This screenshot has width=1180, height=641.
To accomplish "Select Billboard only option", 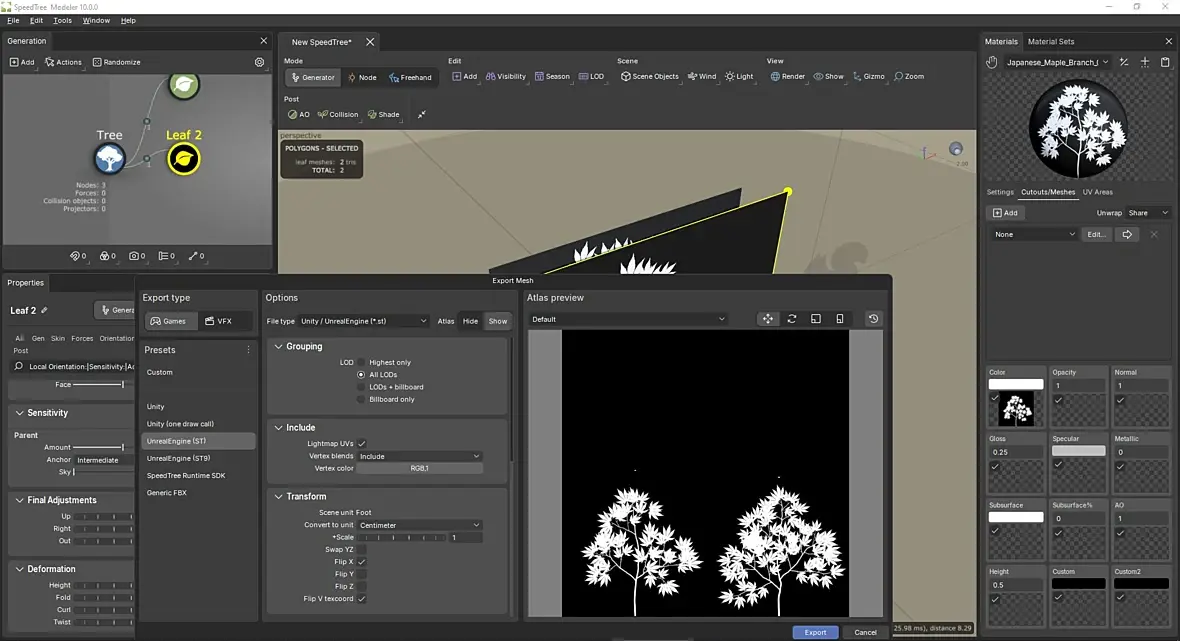I will (x=361, y=399).
